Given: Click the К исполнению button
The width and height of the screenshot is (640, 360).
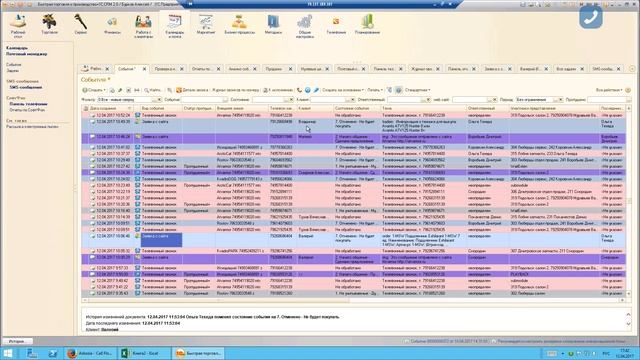Looking at the screenshot, I should [x=278, y=90].
